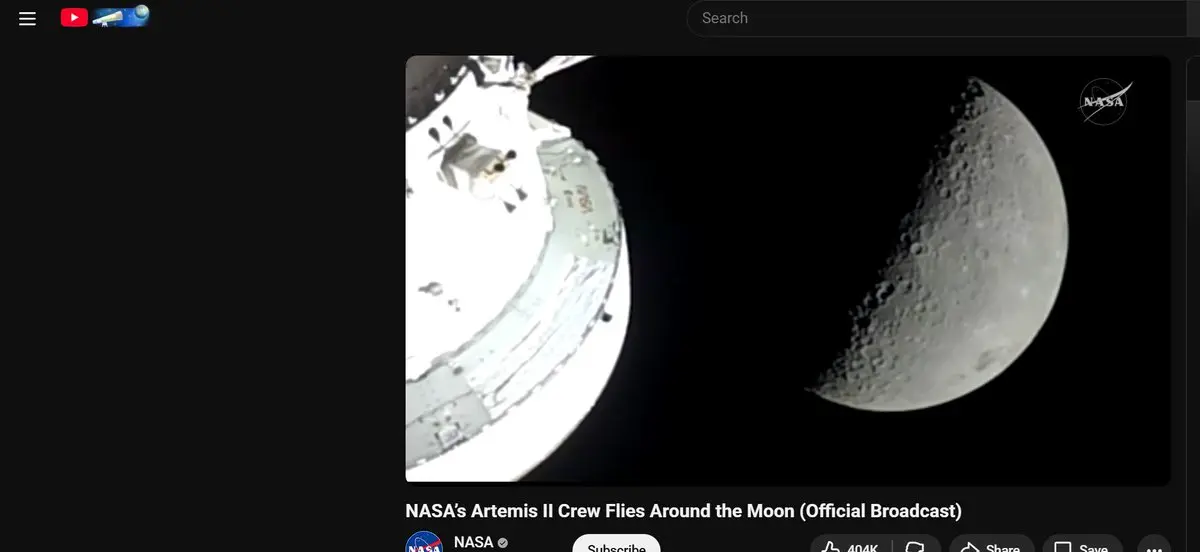This screenshot has height=552, width=1200.
Task: Save the video to a playlist
Action: [x=1080, y=544]
